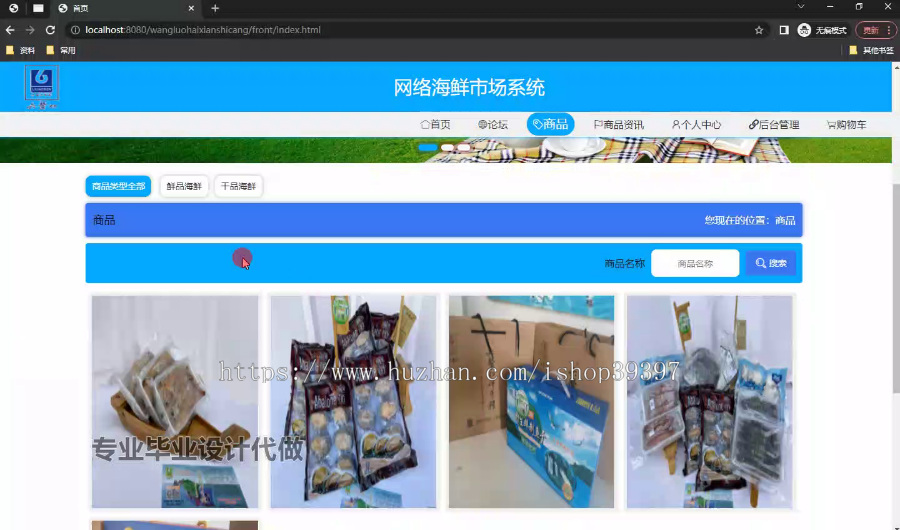Viewport: 900px width, 530px height.
Task: Click the site logo image
Action: 41,87
